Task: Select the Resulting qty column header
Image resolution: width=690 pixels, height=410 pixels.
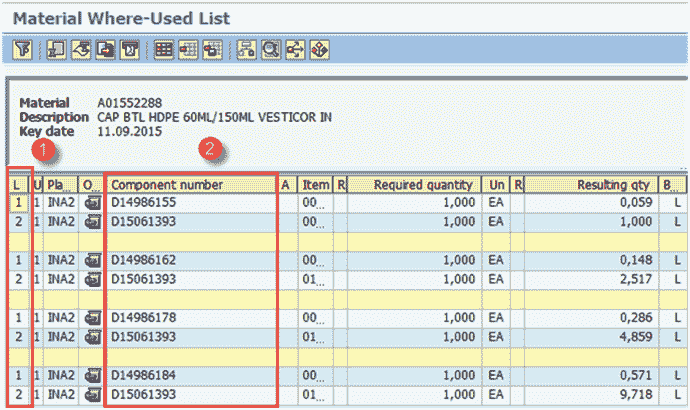Action: [591, 185]
